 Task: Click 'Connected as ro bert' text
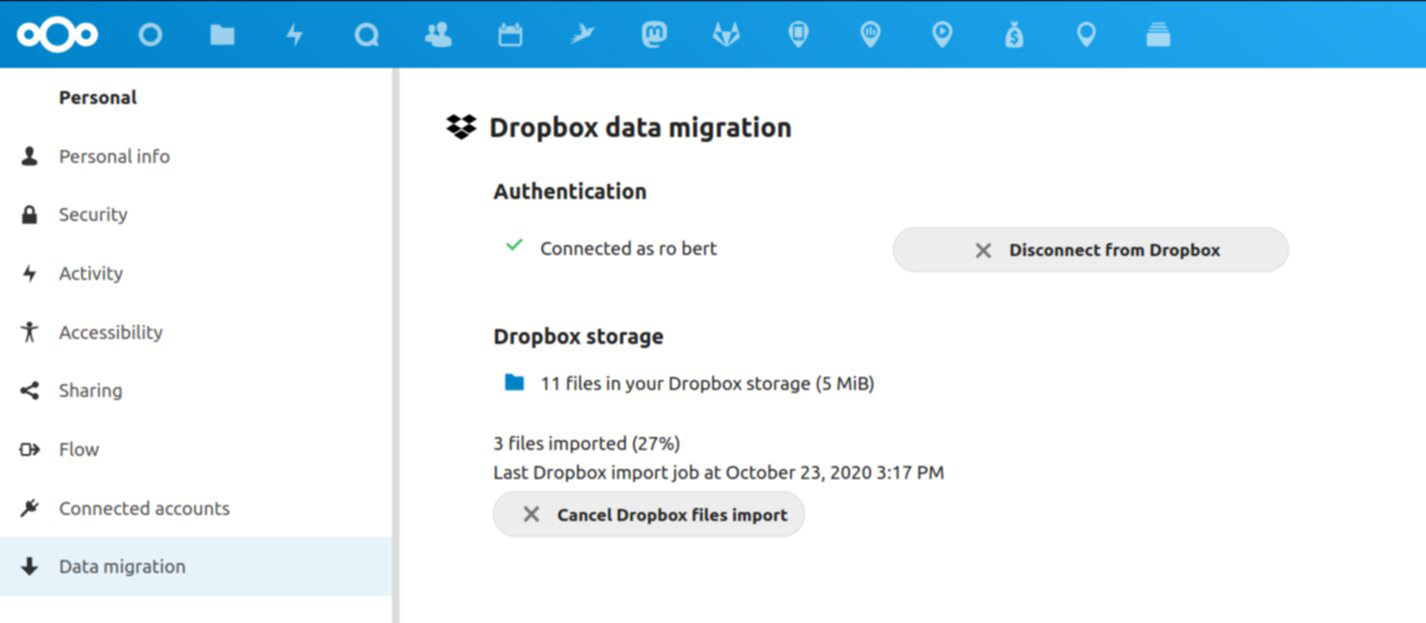[x=628, y=248]
